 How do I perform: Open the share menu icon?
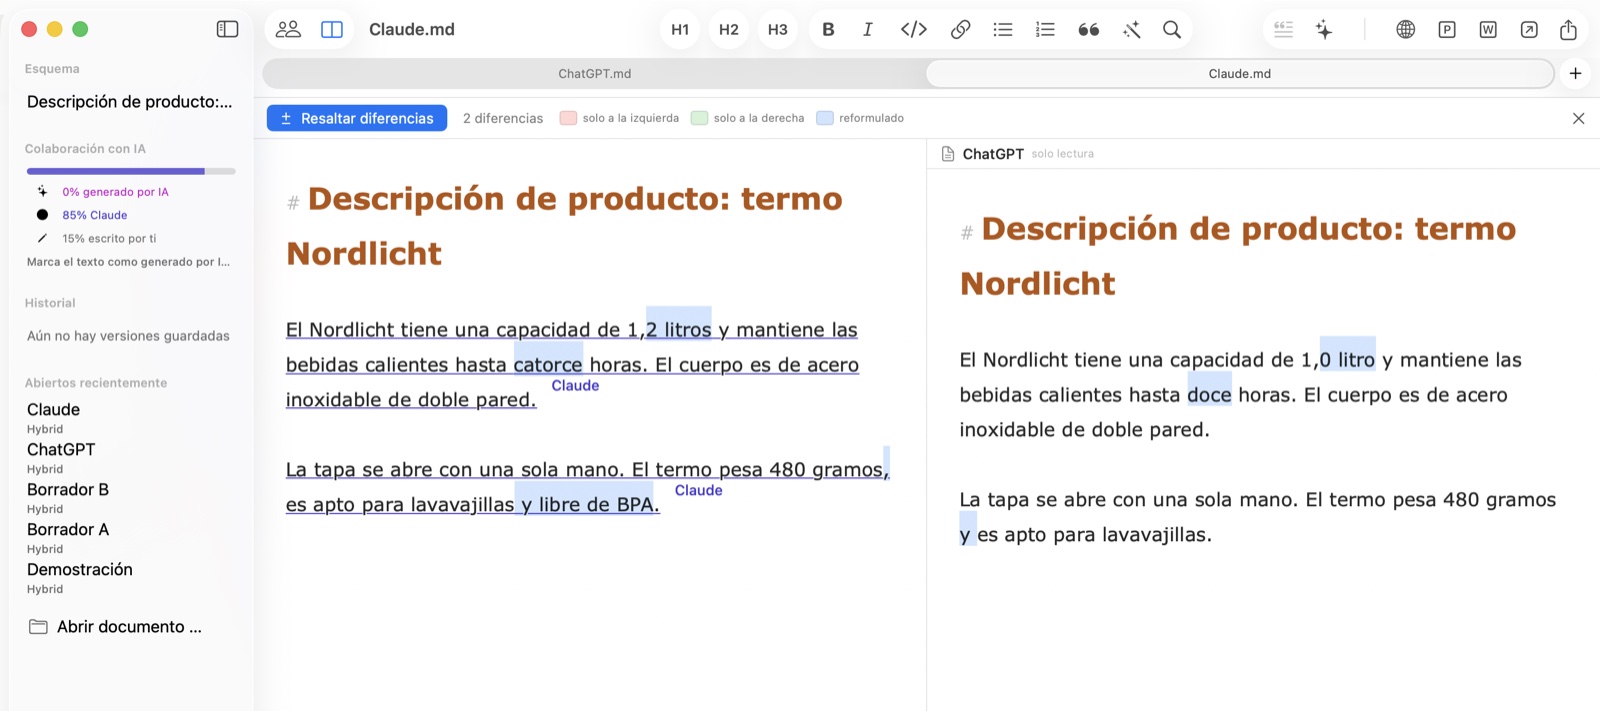(x=1568, y=29)
